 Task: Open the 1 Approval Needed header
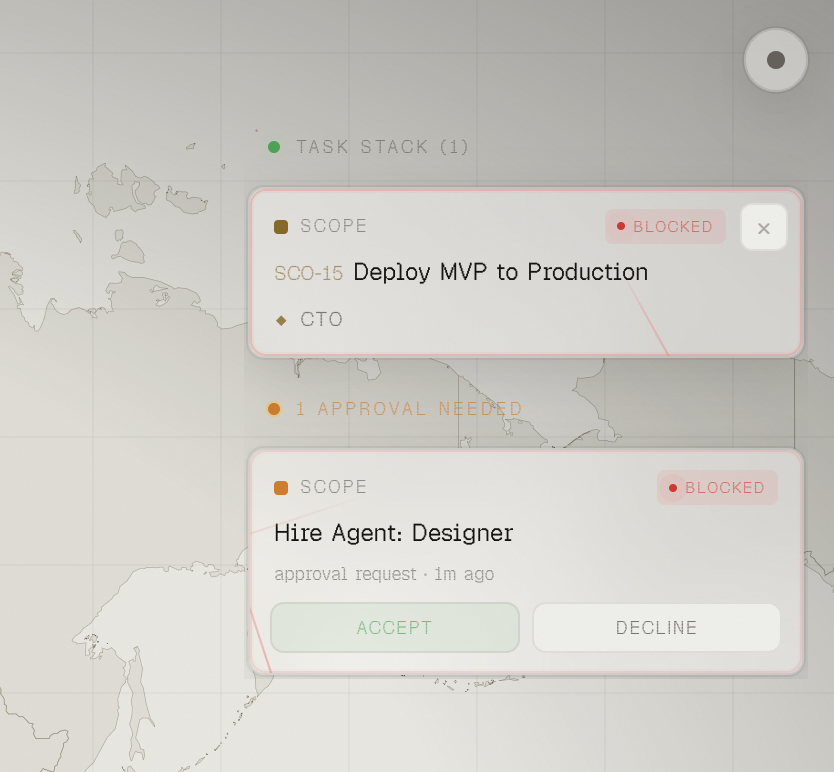coord(409,409)
